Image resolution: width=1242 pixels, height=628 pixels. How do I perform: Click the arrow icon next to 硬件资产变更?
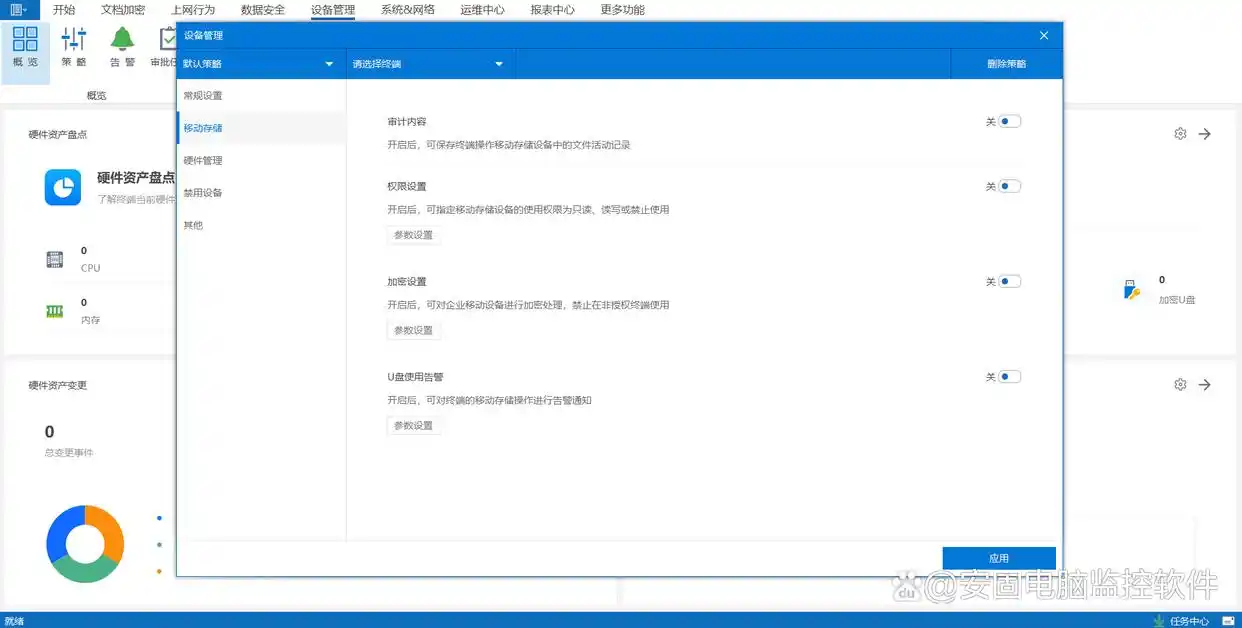1206,384
